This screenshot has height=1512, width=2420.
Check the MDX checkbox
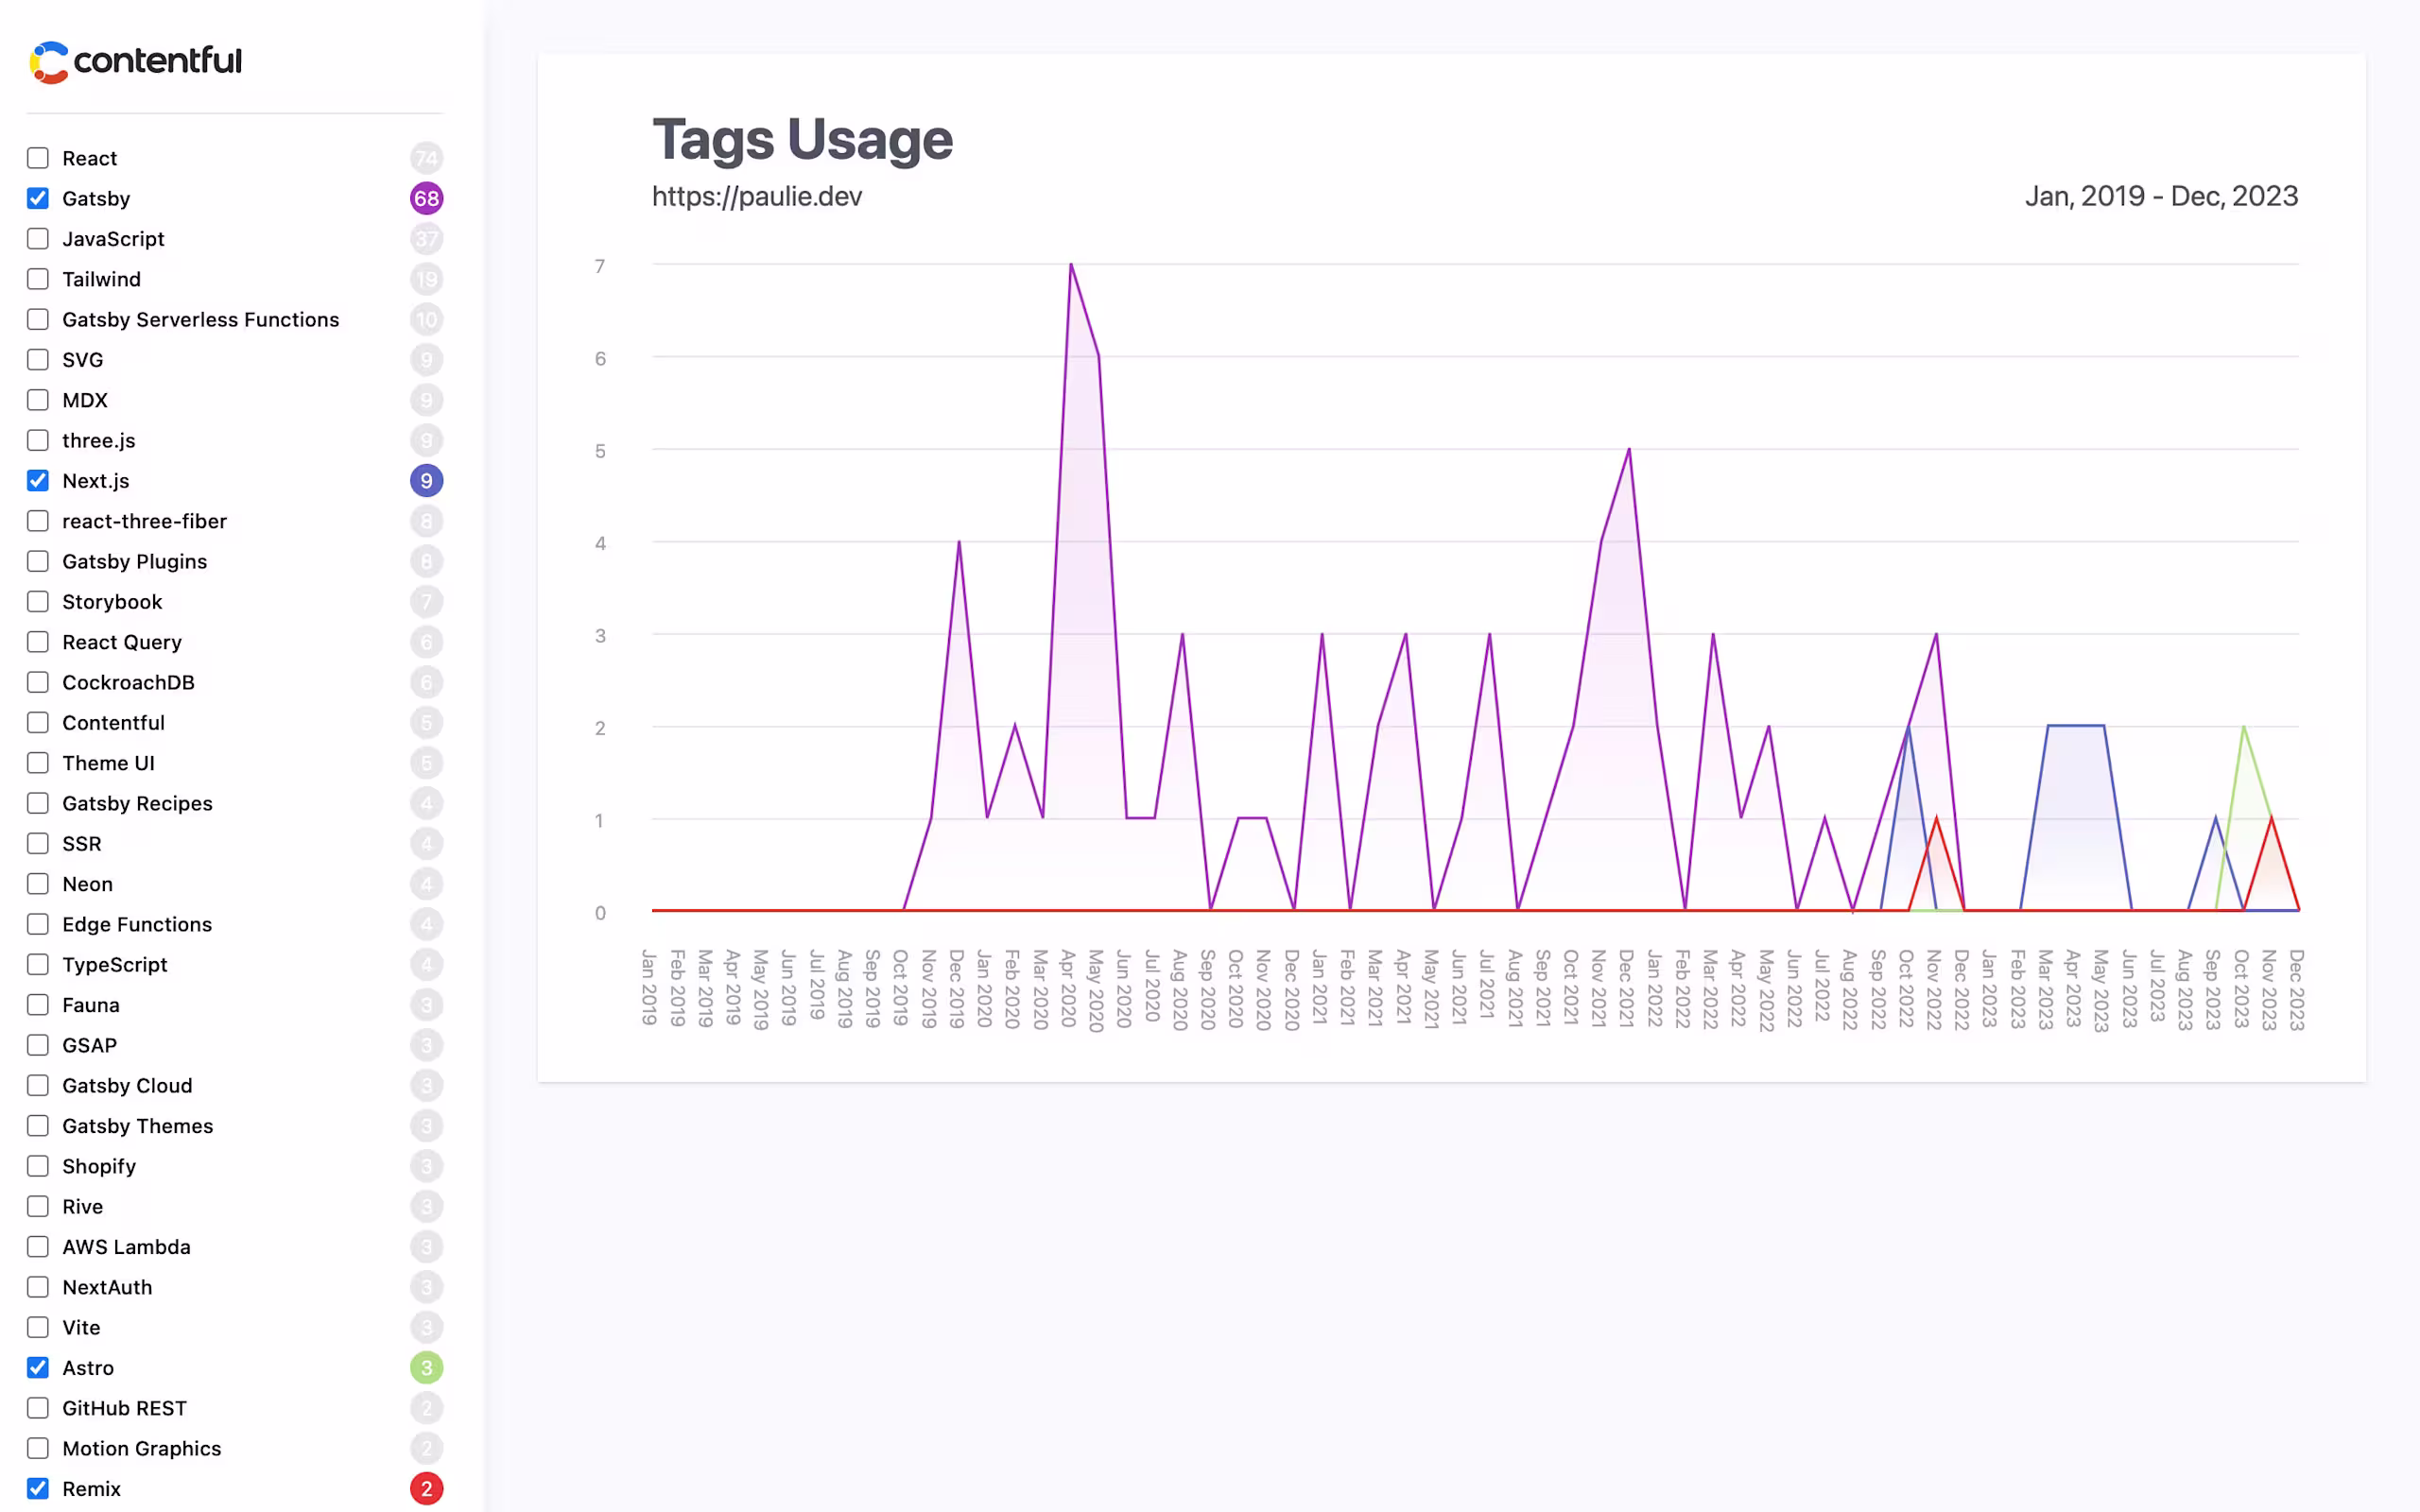click(x=38, y=400)
